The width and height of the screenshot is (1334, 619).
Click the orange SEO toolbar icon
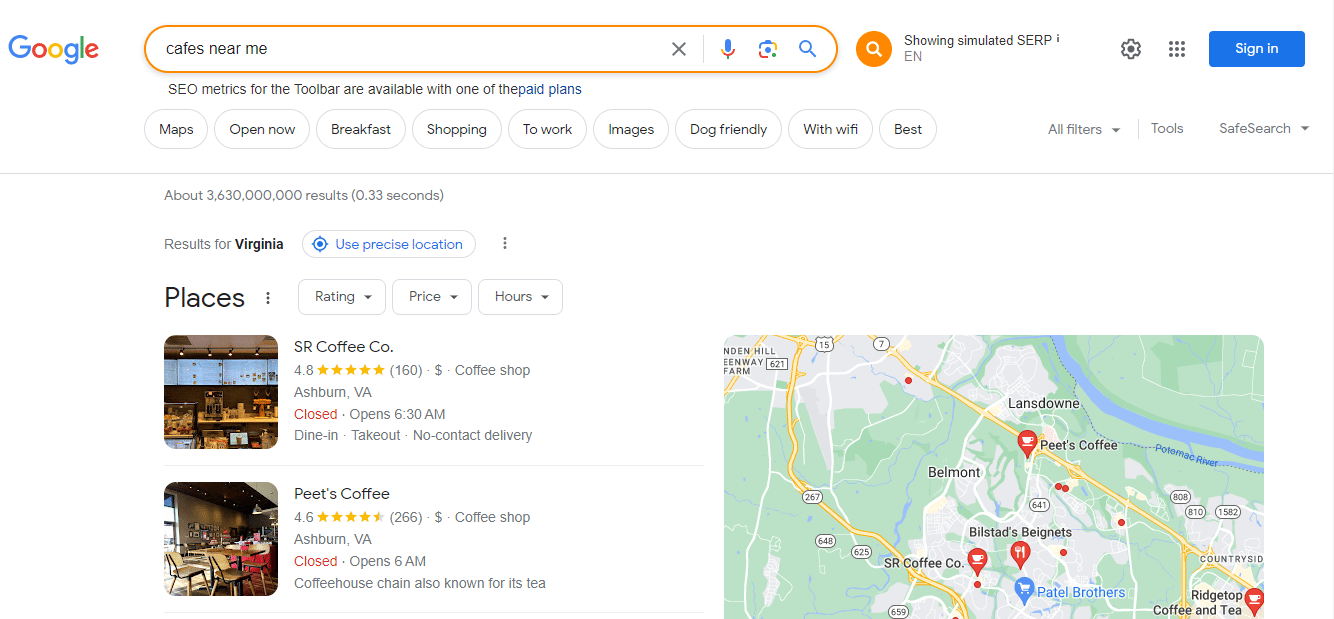873,49
